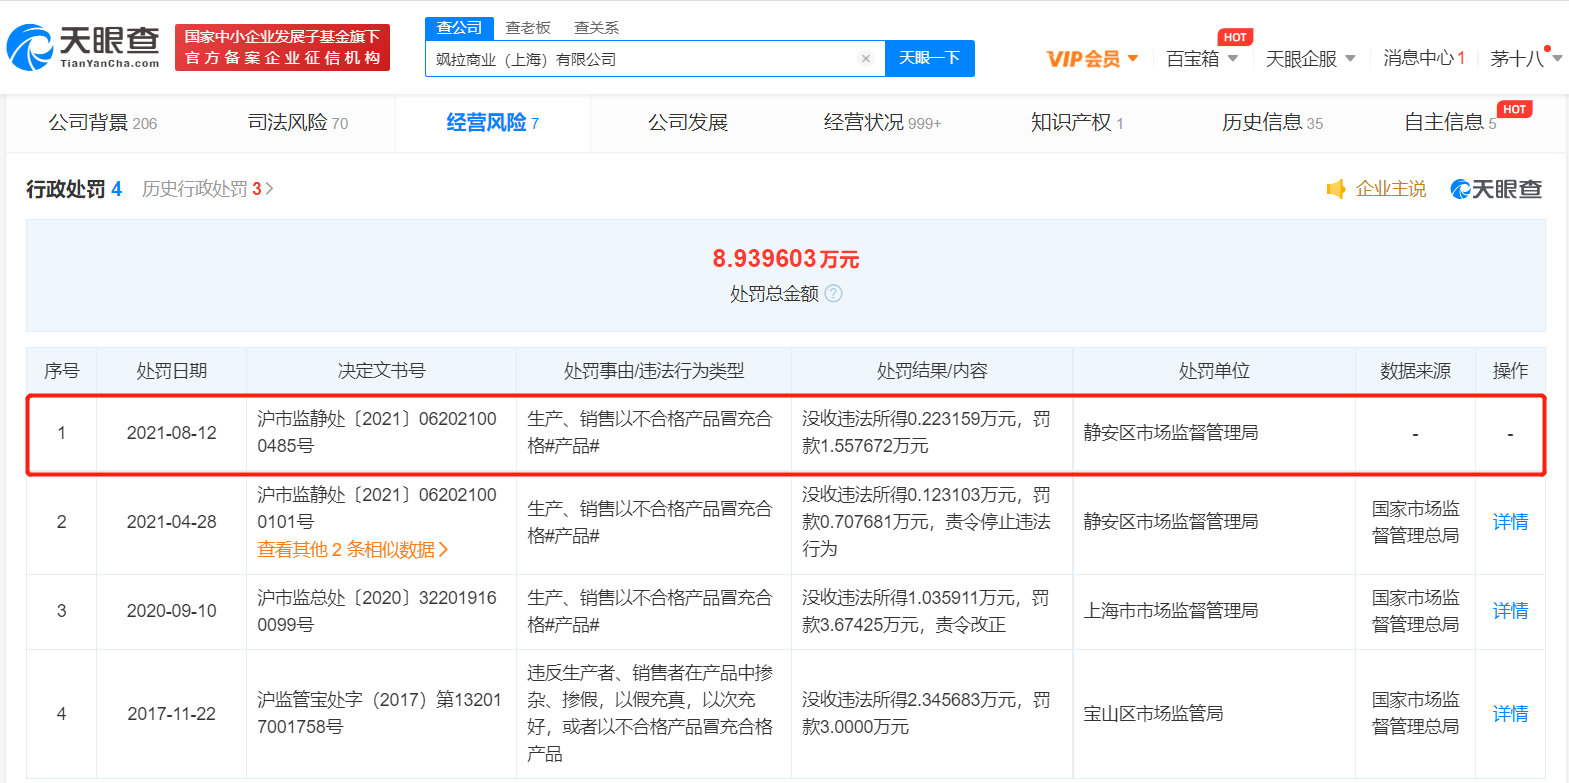
Task: Open the VIP会员 dropdown
Action: coord(1092,59)
